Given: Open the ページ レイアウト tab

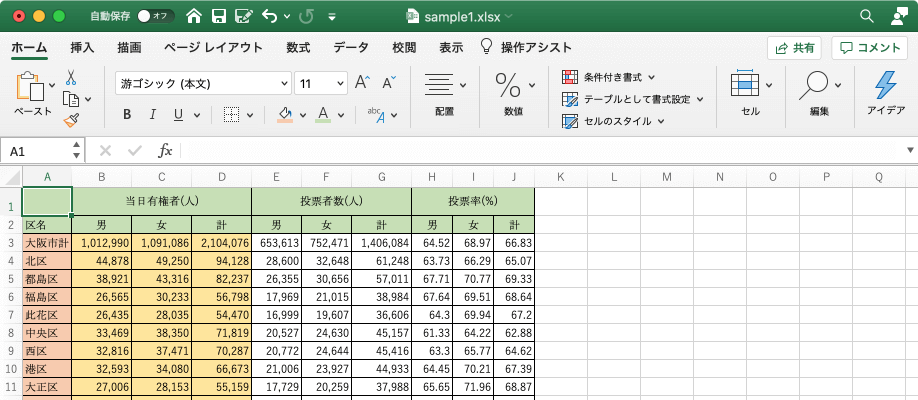Looking at the screenshot, I should point(213,48).
